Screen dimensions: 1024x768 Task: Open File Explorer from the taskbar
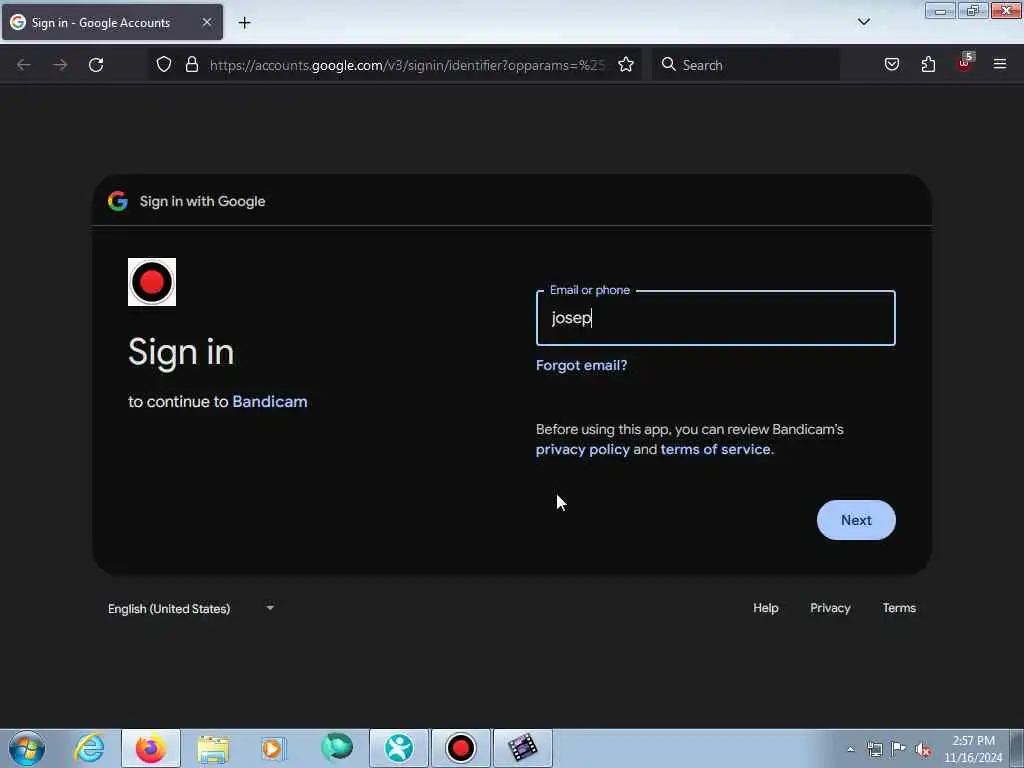pos(213,749)
